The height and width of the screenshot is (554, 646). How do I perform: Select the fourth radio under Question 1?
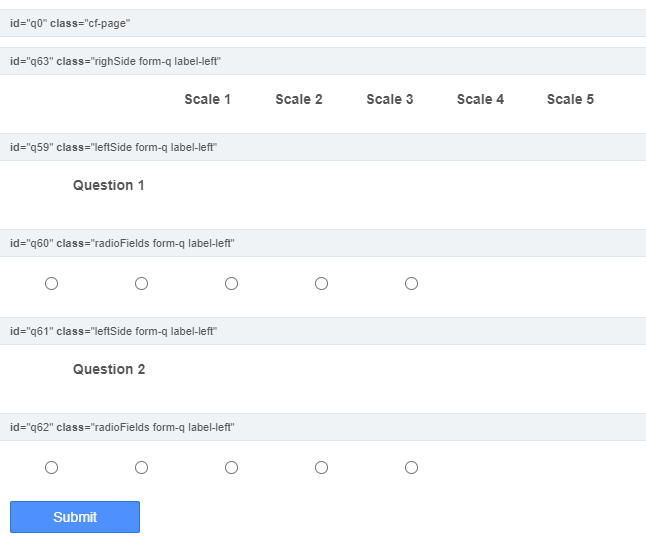coord(321,283)
